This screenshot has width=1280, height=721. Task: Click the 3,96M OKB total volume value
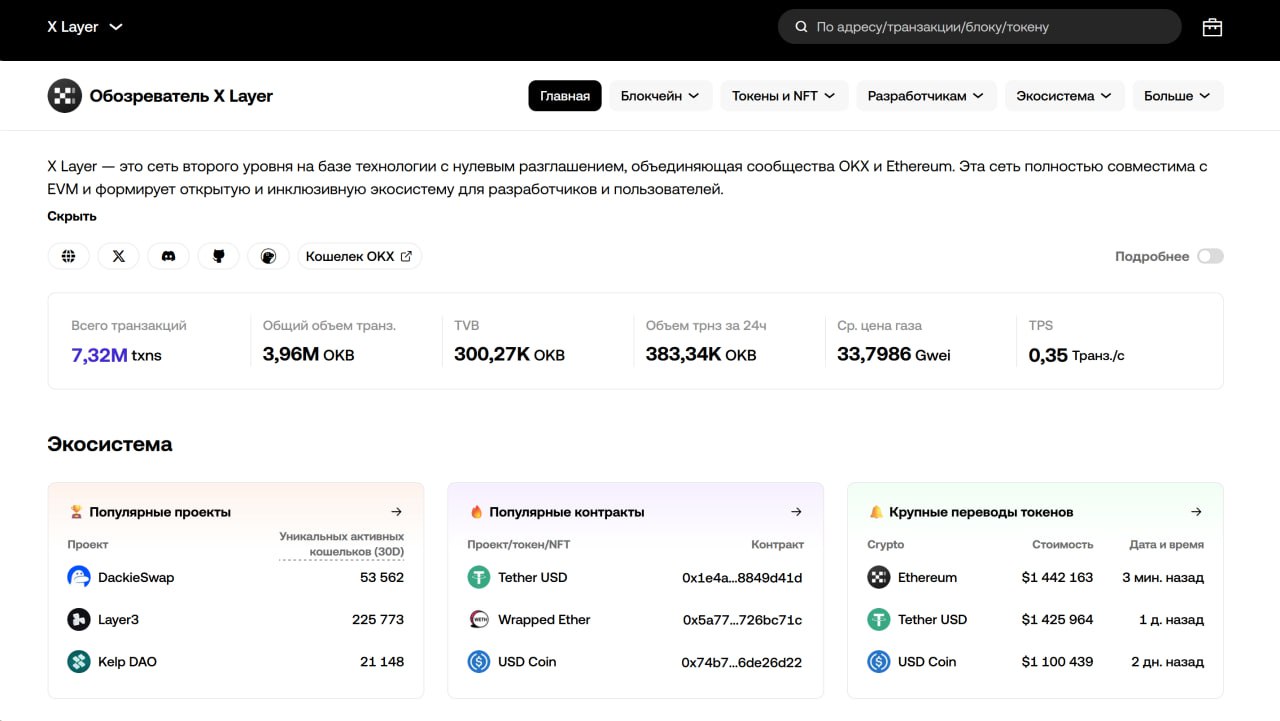click(308, 354)
